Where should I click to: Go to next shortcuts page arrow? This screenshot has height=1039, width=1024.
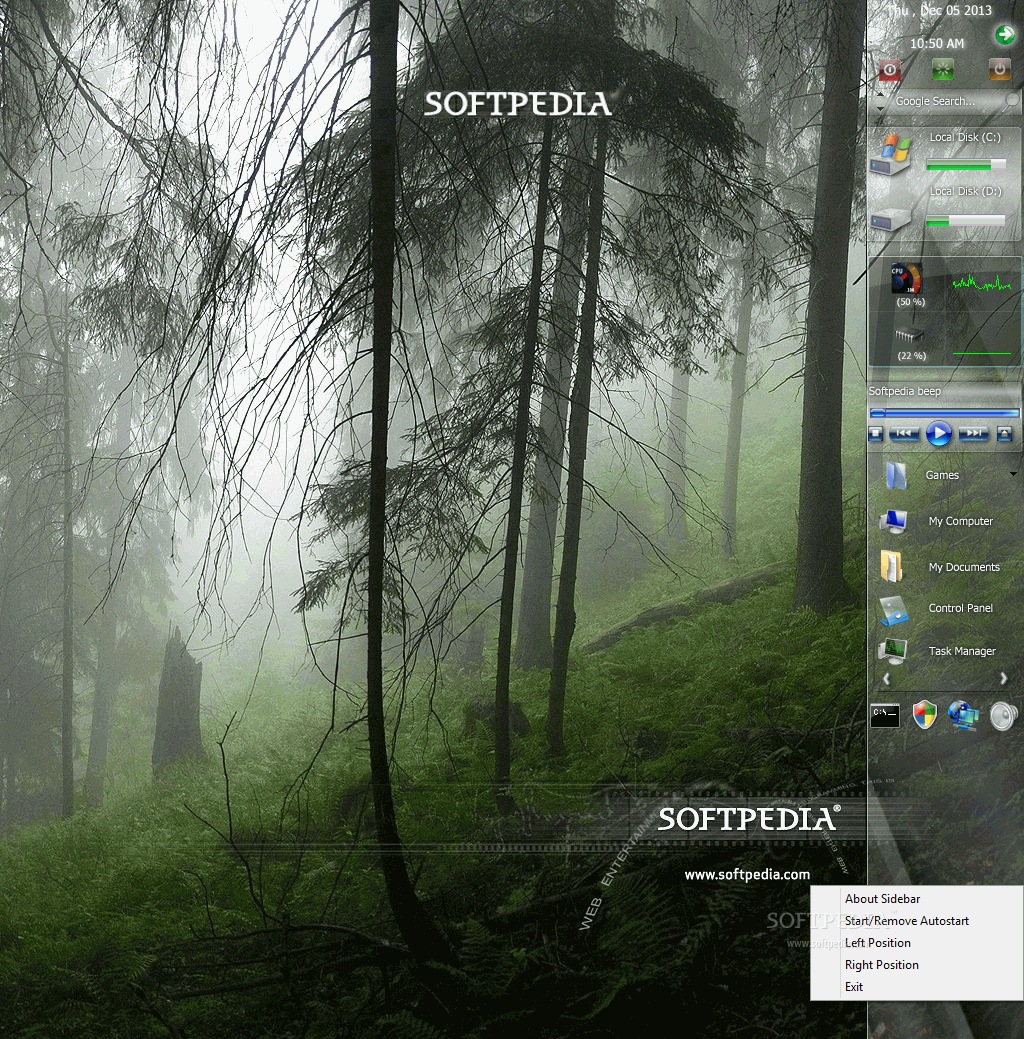tap(1003, 679)
